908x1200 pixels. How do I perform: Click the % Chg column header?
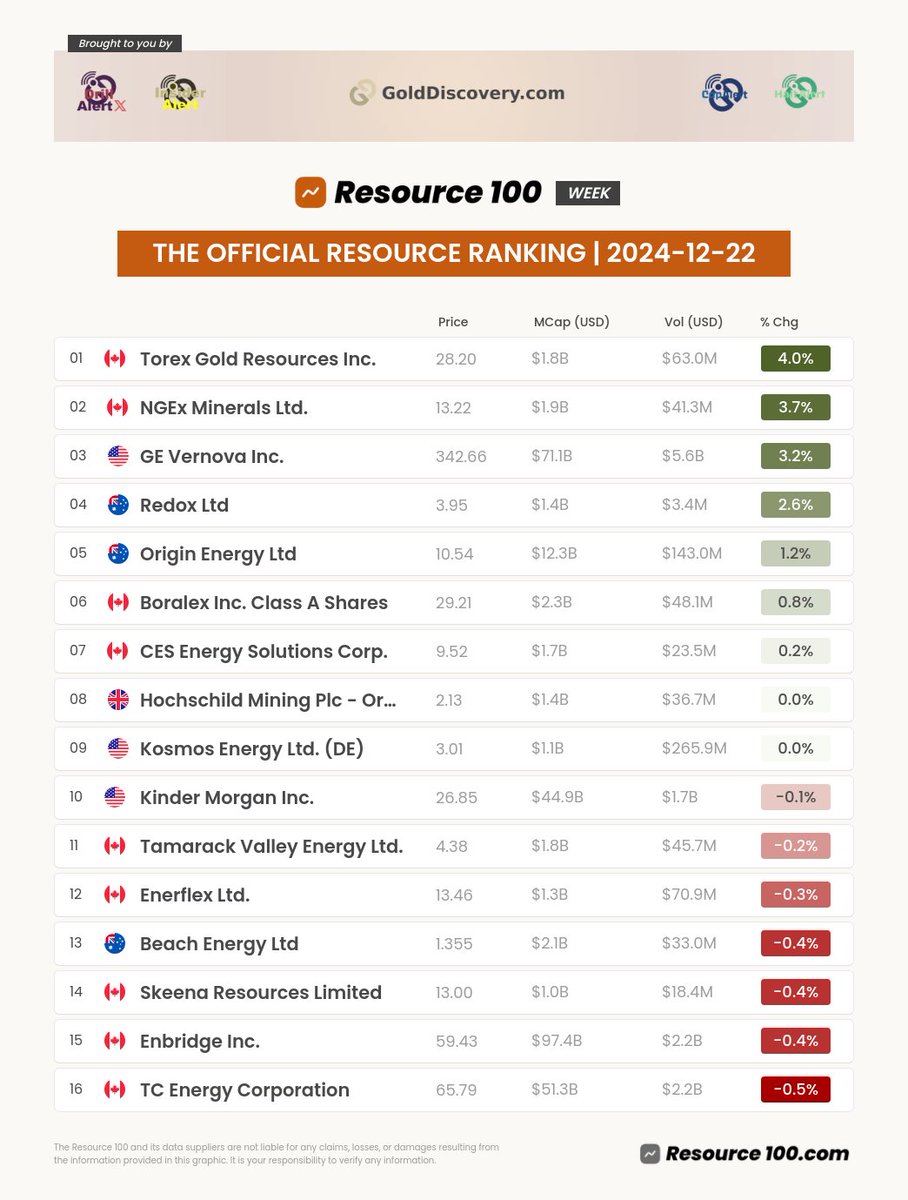pos(779,322)
